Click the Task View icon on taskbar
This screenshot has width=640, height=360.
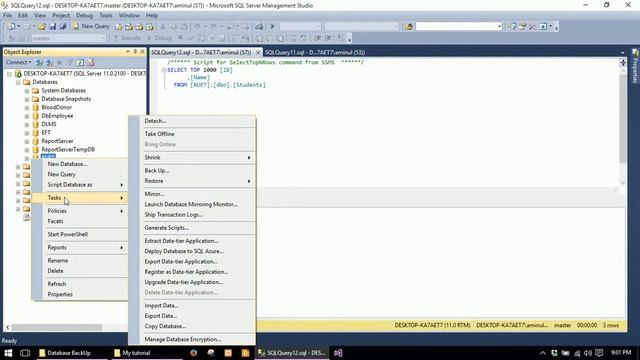pos(25,353)
